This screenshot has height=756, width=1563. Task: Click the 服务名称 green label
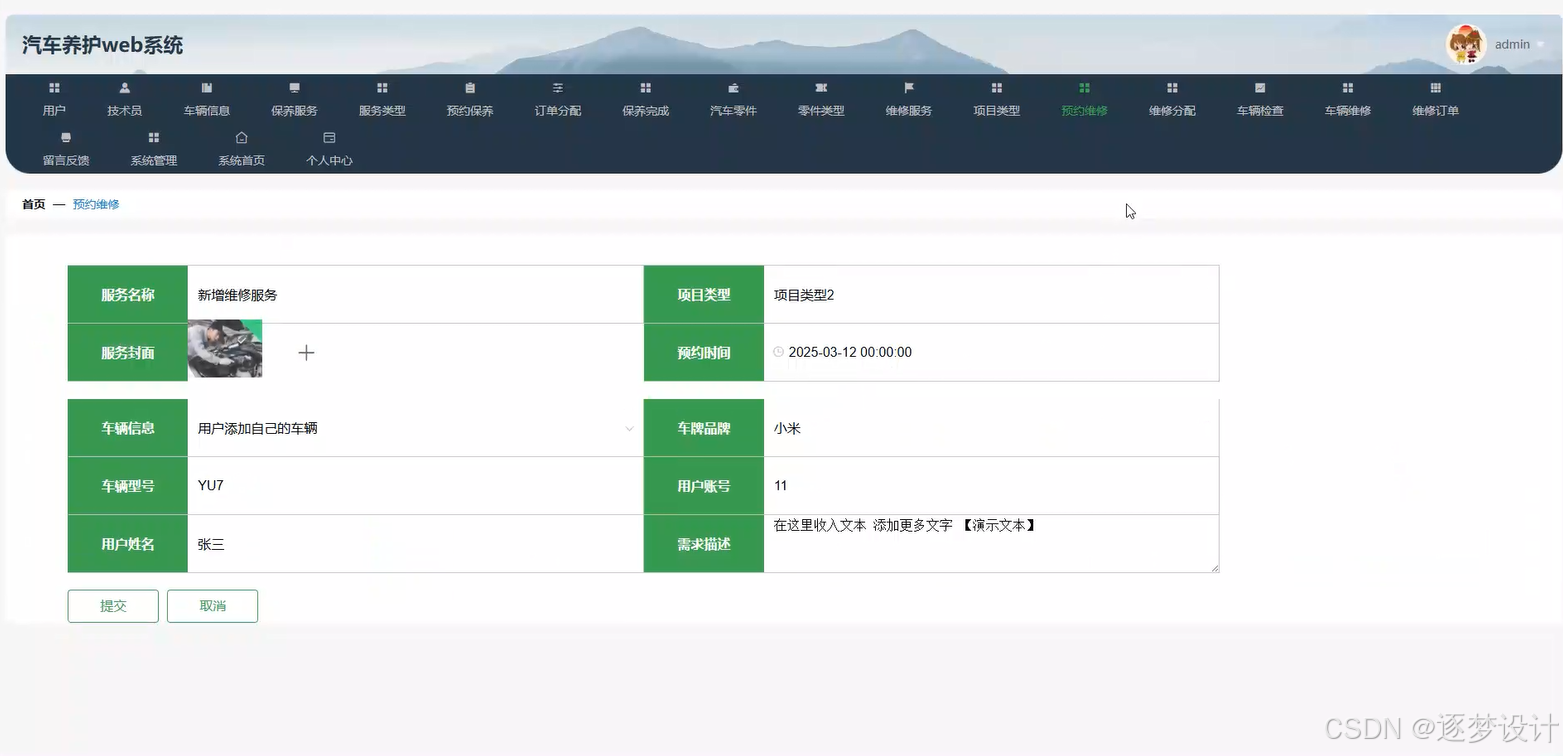[128, 295]
